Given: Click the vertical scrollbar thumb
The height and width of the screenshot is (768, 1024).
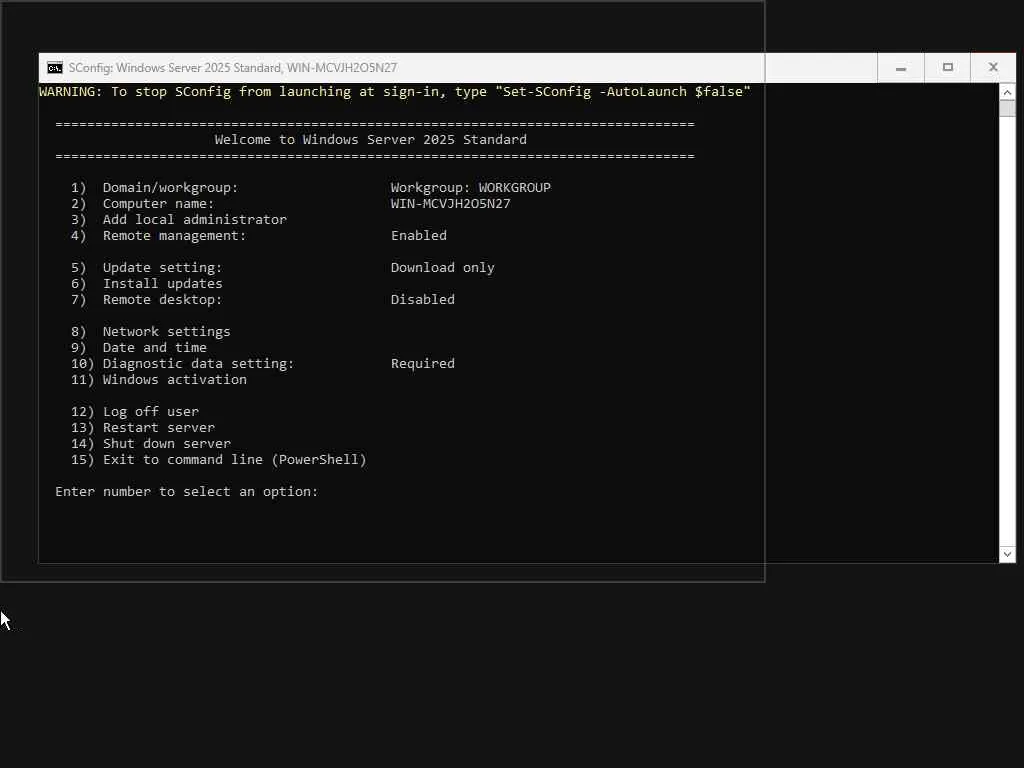Looking at the screenshot, I should tap(1007, 108).
